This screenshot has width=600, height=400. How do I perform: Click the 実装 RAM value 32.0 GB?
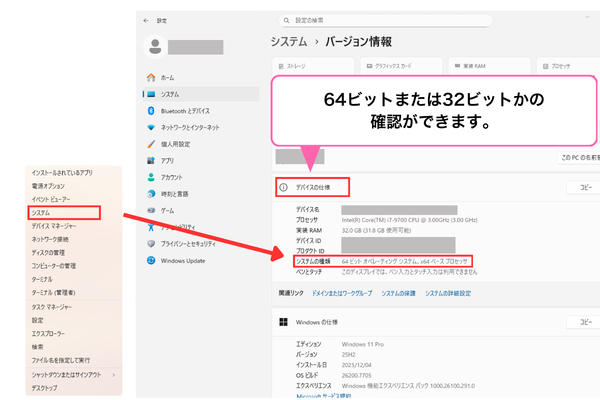coord(376,230)
